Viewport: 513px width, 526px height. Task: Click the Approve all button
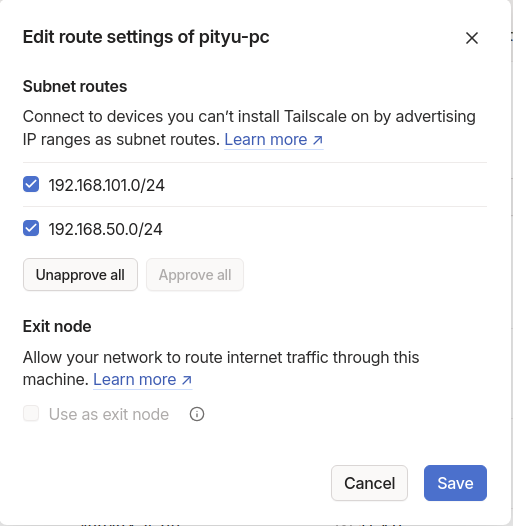coord(195,275)
